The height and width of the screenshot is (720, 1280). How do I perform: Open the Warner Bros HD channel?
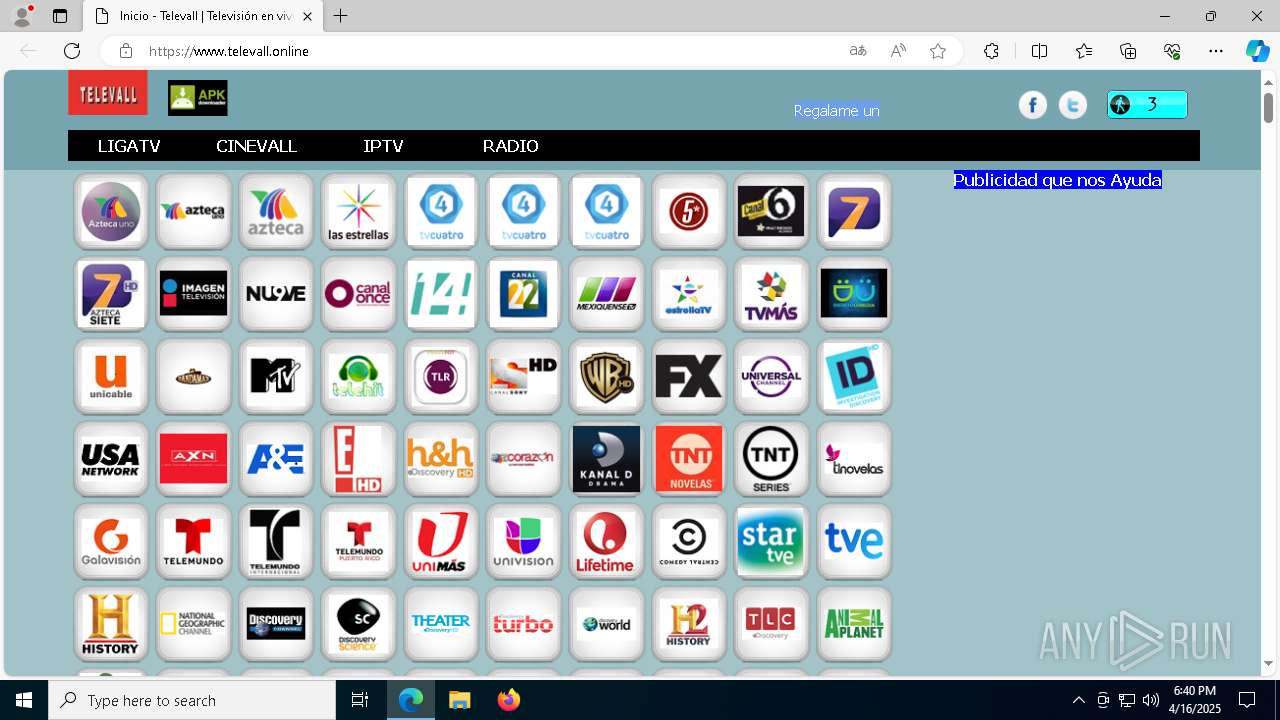coord(606,376)
